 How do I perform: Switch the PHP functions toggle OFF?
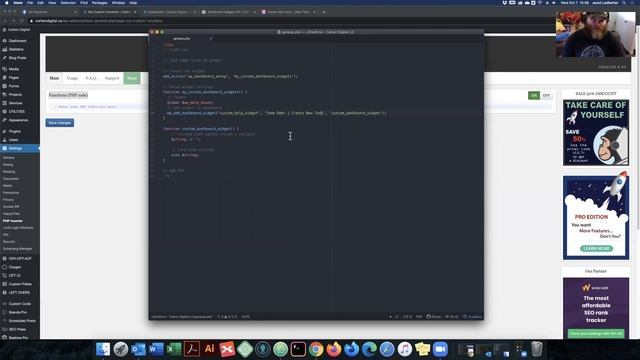(x=546, y=96)
